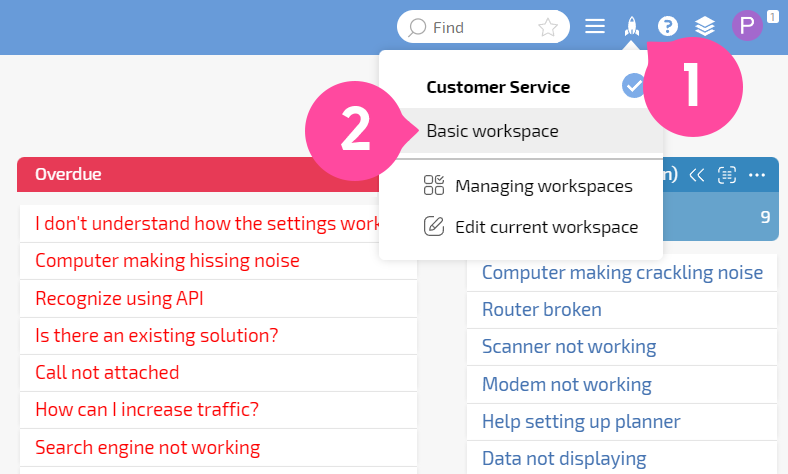Click the column focus frame icon

[x=727, y=175]
